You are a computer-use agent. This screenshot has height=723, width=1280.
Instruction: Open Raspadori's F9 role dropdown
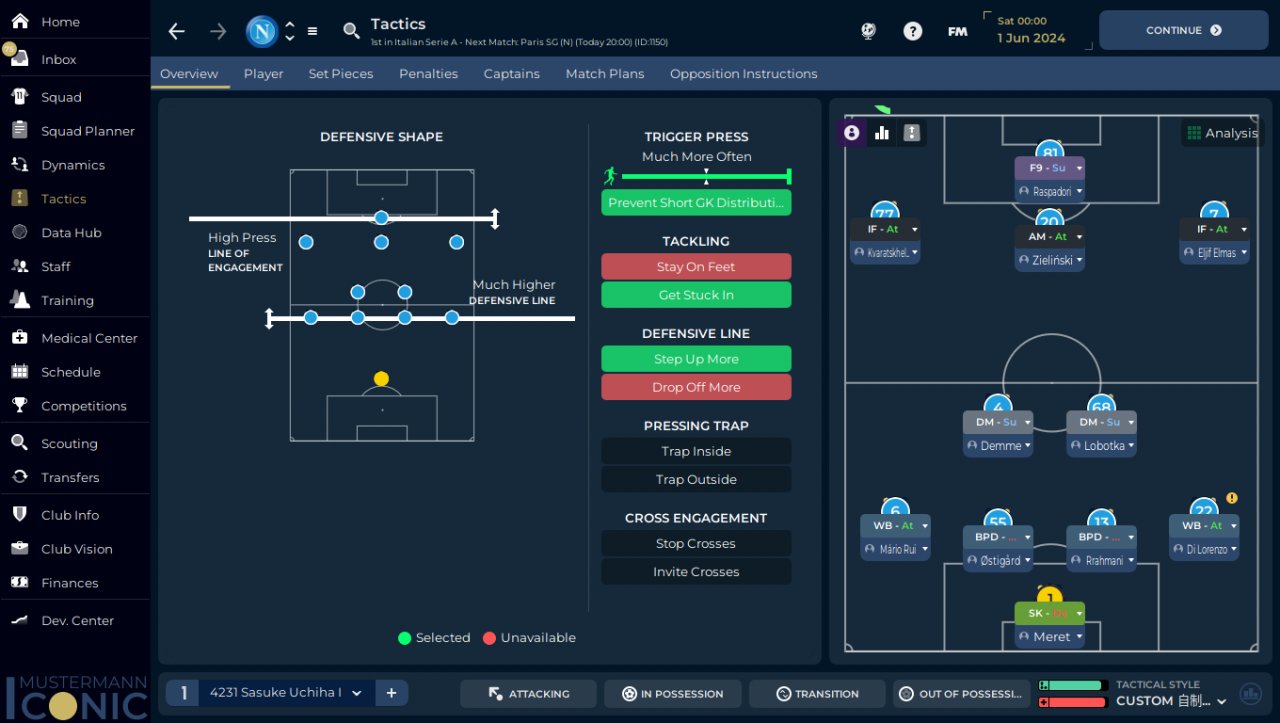1079,168
